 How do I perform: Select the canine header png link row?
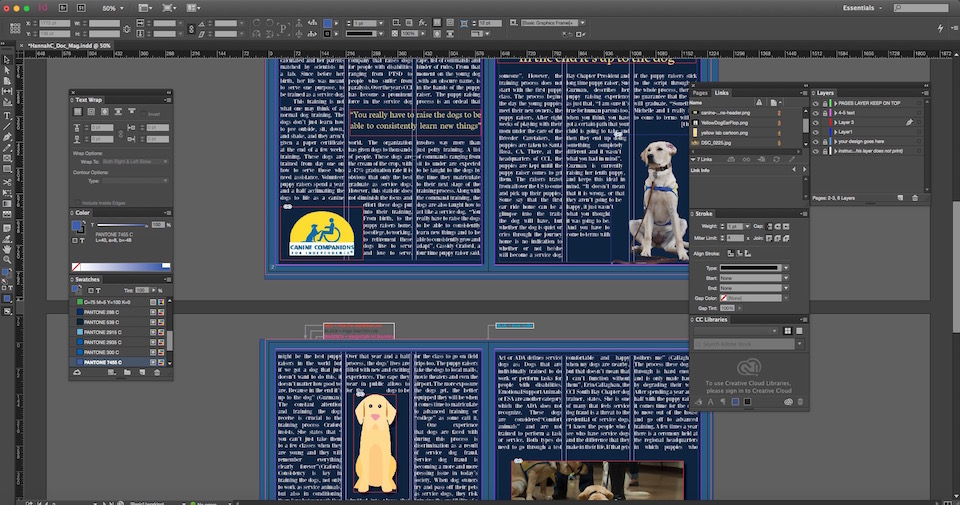[x=745, y=113]
